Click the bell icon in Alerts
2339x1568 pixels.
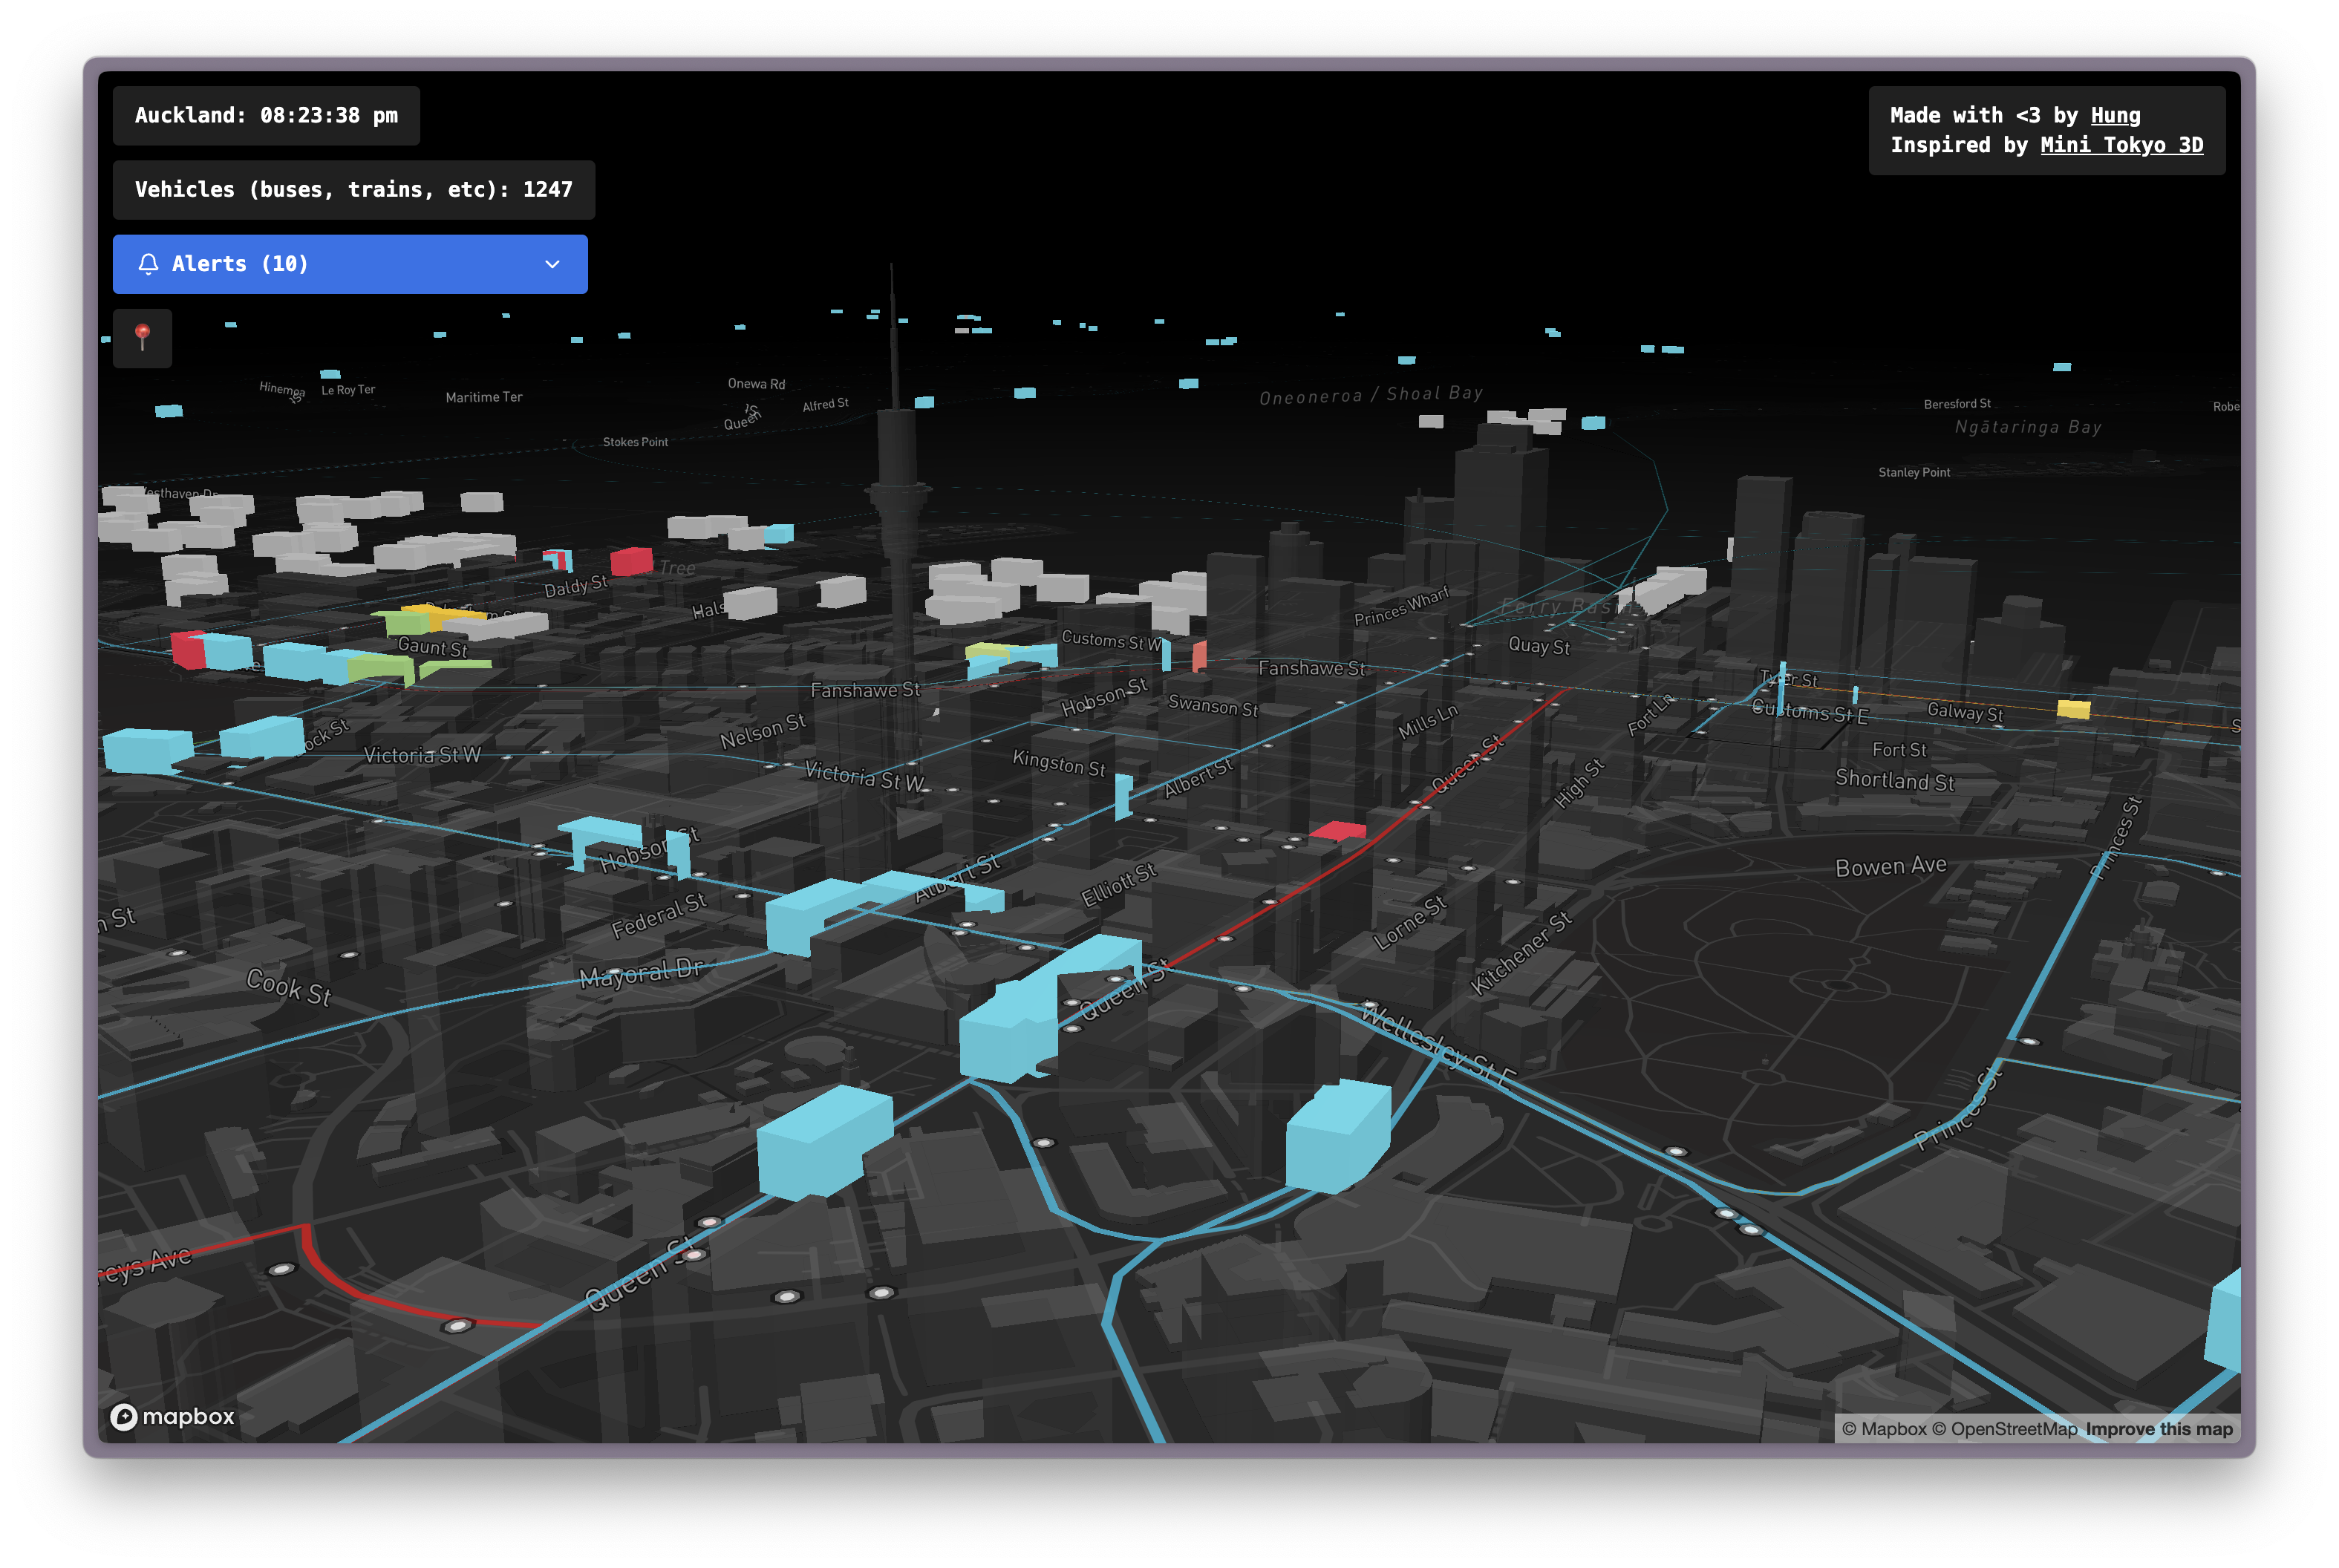(149, 264)
